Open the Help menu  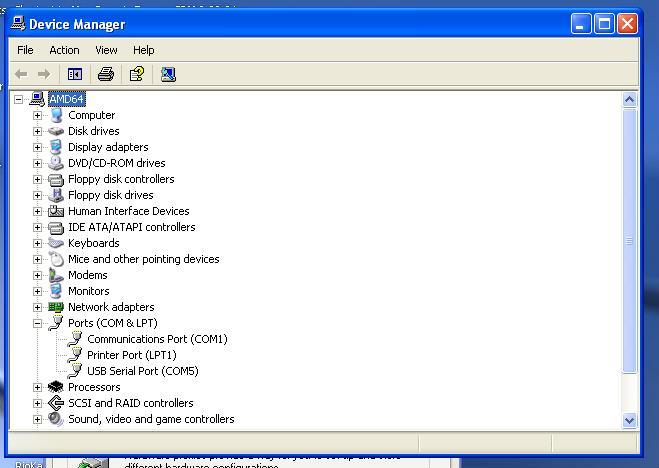coord(144,50)
